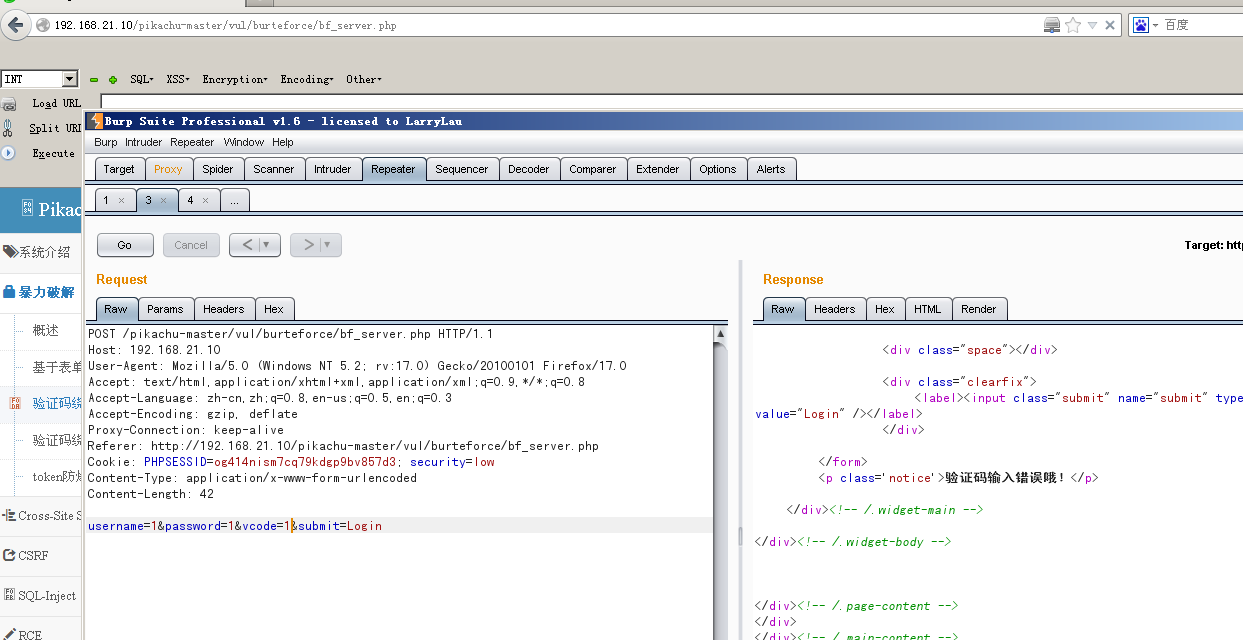Expand the HackBar Encoding dropdown menu

(x=306, y=80)
